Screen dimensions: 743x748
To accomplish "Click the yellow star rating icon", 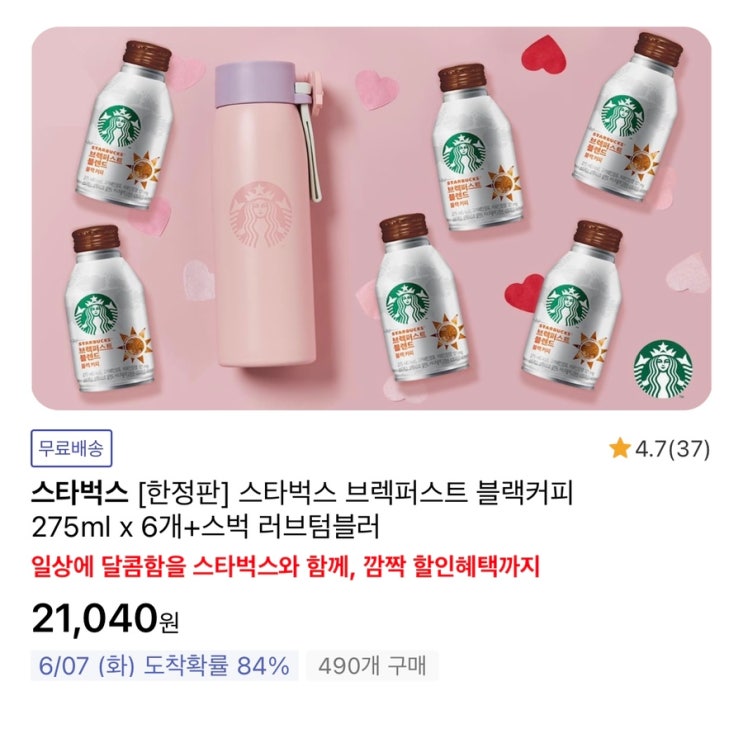I will point(620,449).
